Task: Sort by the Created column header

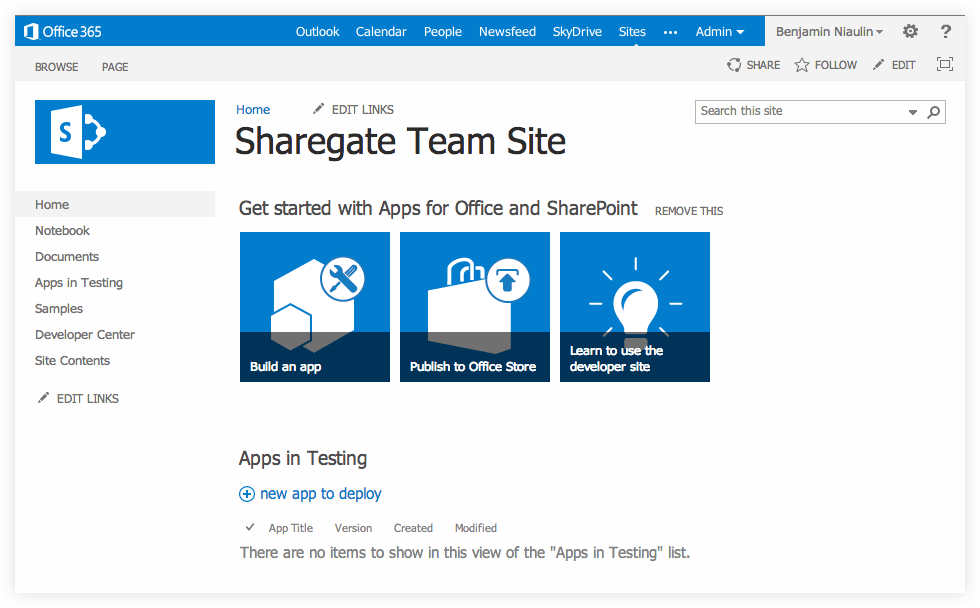Action: click(x=413, y=528)
